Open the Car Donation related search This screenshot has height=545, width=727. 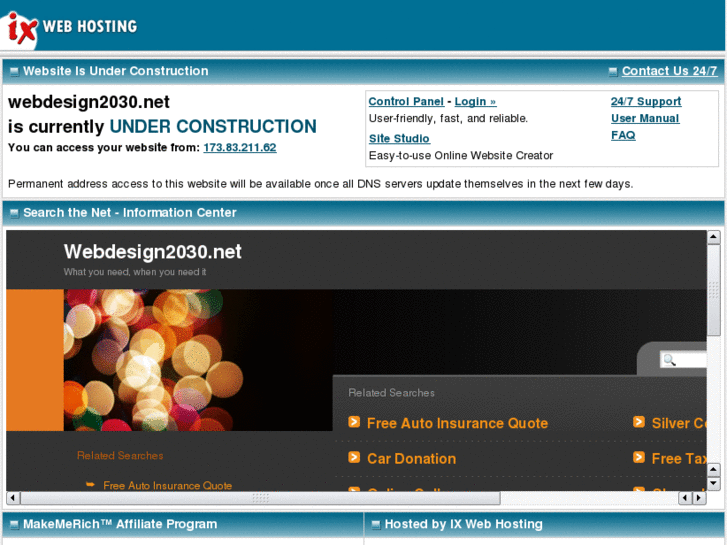click(x=411, y=459)
